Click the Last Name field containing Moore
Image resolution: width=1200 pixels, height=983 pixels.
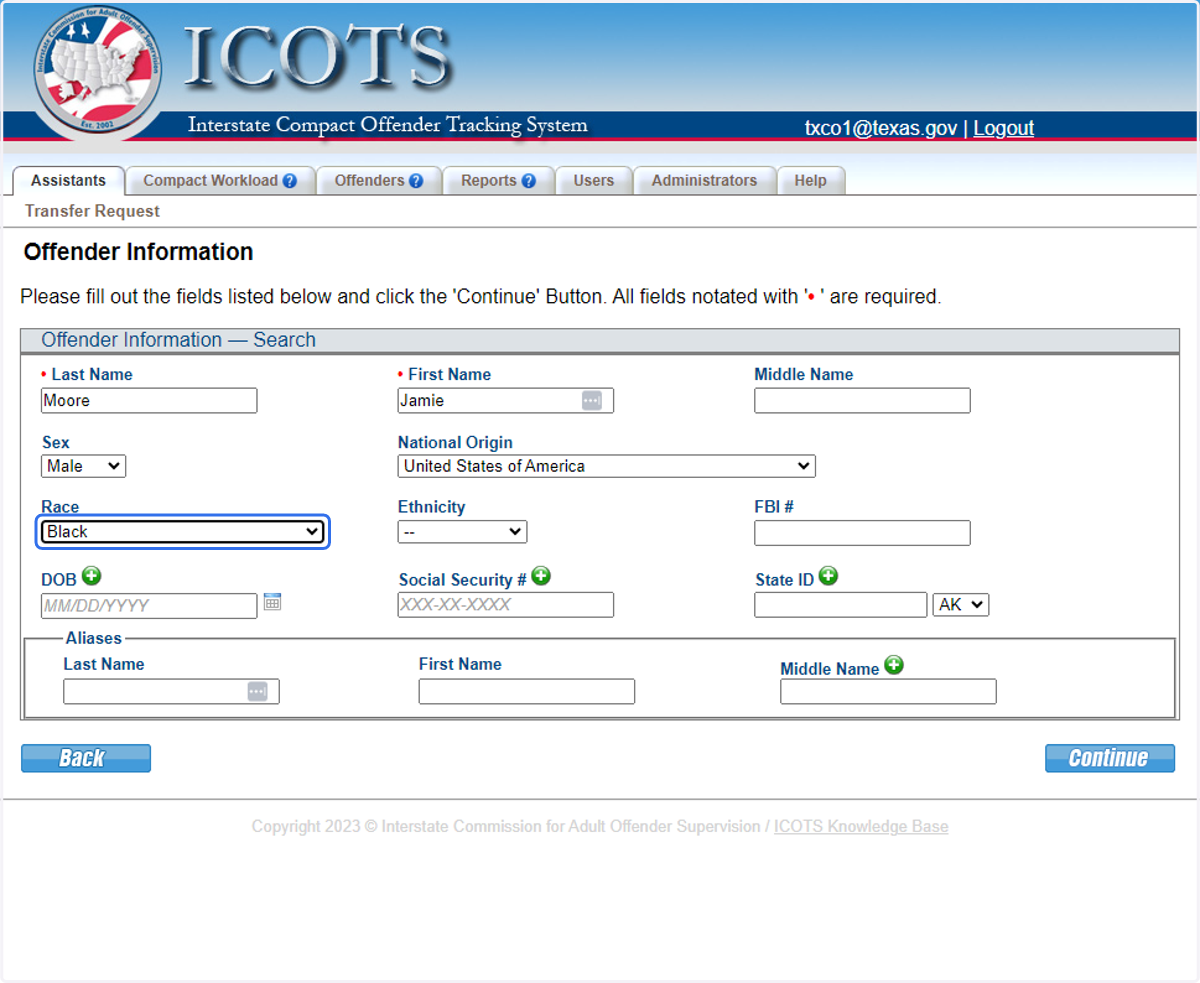pos(149,401)
